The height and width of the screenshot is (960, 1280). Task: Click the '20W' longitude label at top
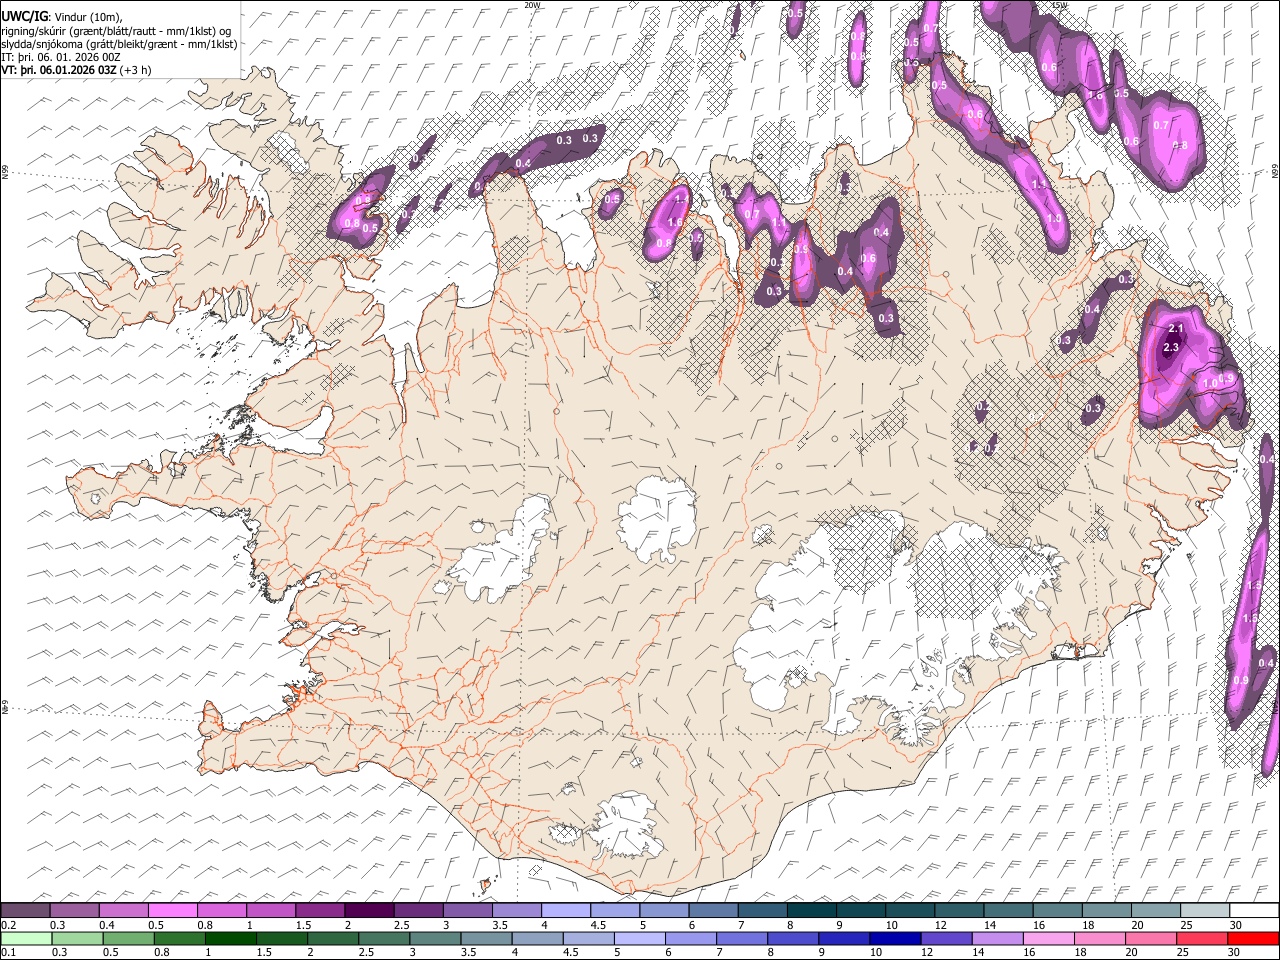point(532,5)
